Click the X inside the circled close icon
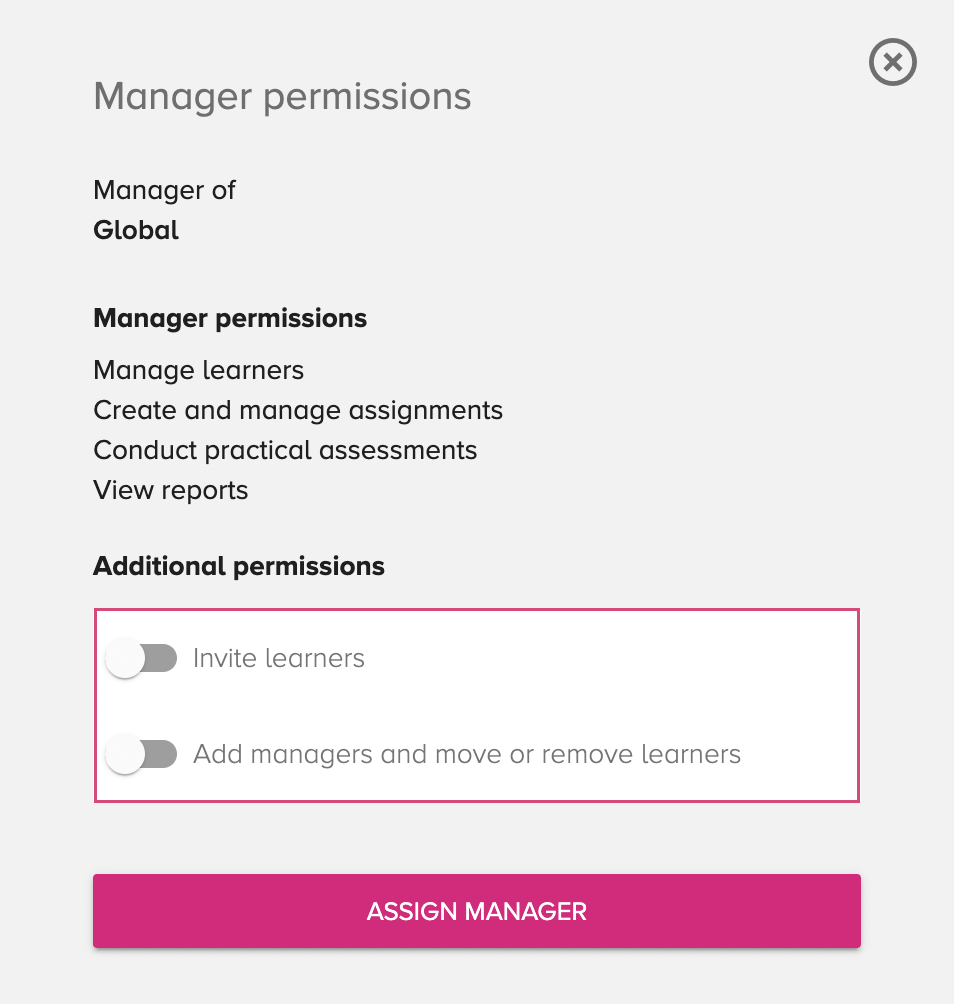Image resolution: width=954 pixels, height=1004 pixels. (x=893, y=62)
